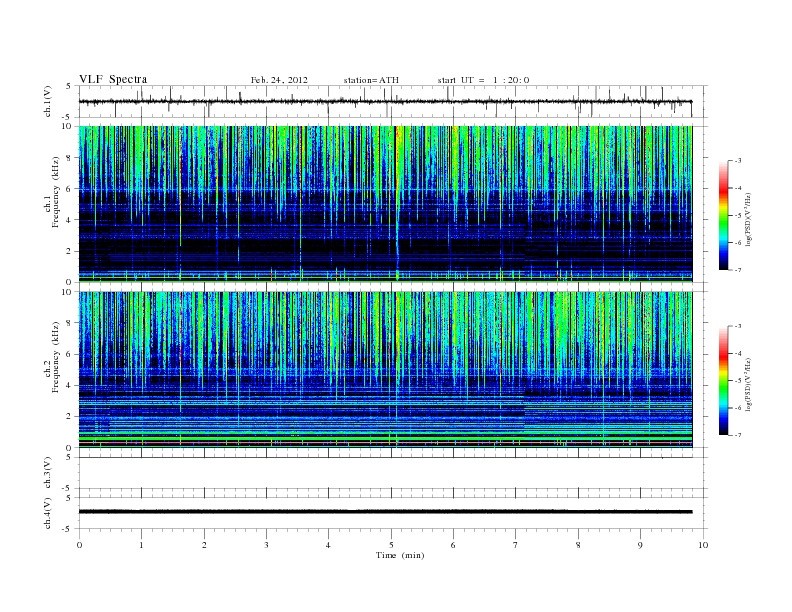This screenshot has width=792, height=612.
Task: Click time-axis tick label "9"
Action: coord(640,545)
